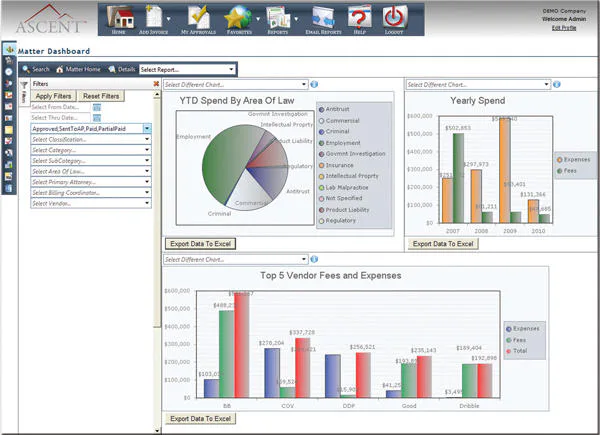Open the Select SubCategory dropdown
Image resolution: width=600 pixels, height=435 pixels.
pyautogui.click(x=91, y=161)
